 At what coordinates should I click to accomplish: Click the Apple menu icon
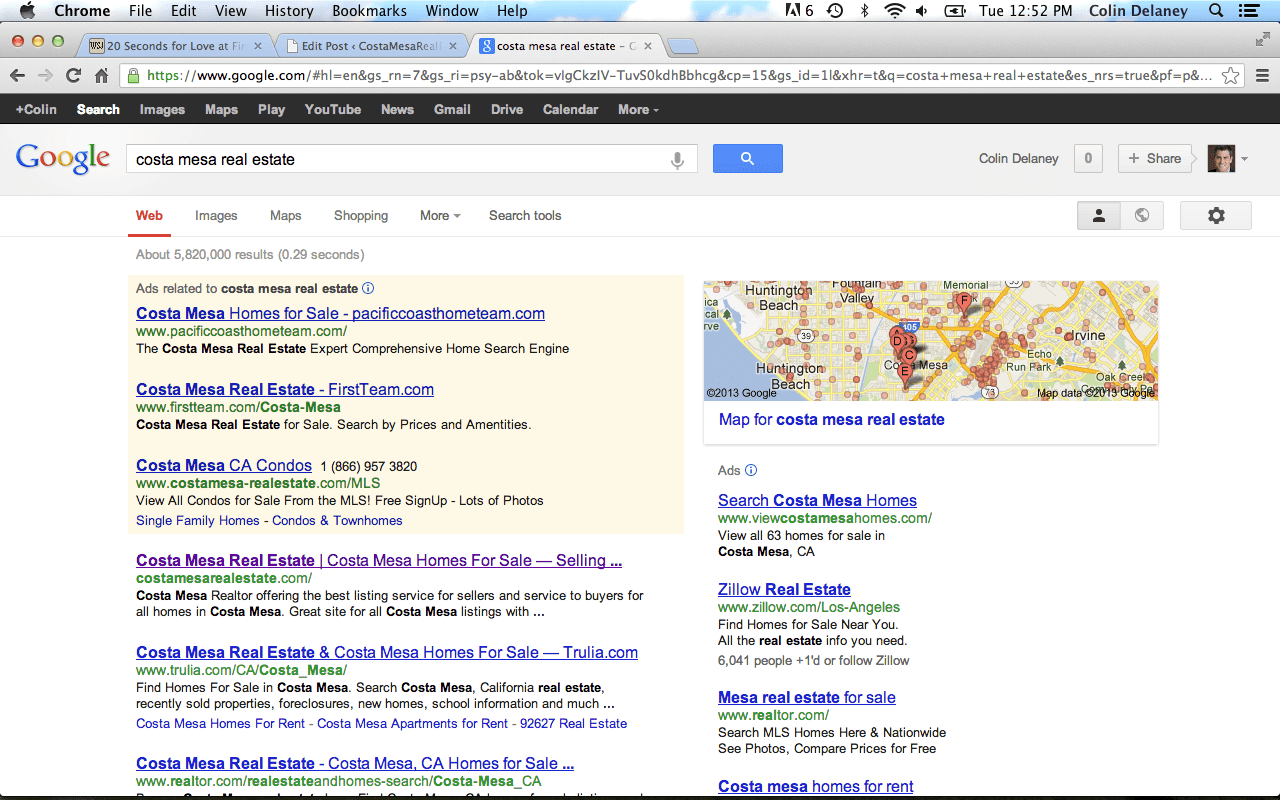[x=27, y=11]
